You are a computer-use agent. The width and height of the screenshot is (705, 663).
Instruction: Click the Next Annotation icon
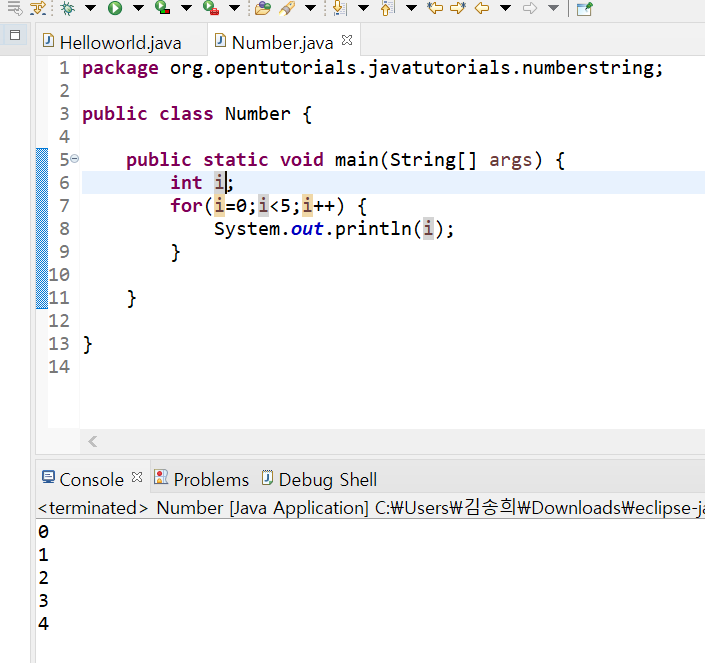339,8
